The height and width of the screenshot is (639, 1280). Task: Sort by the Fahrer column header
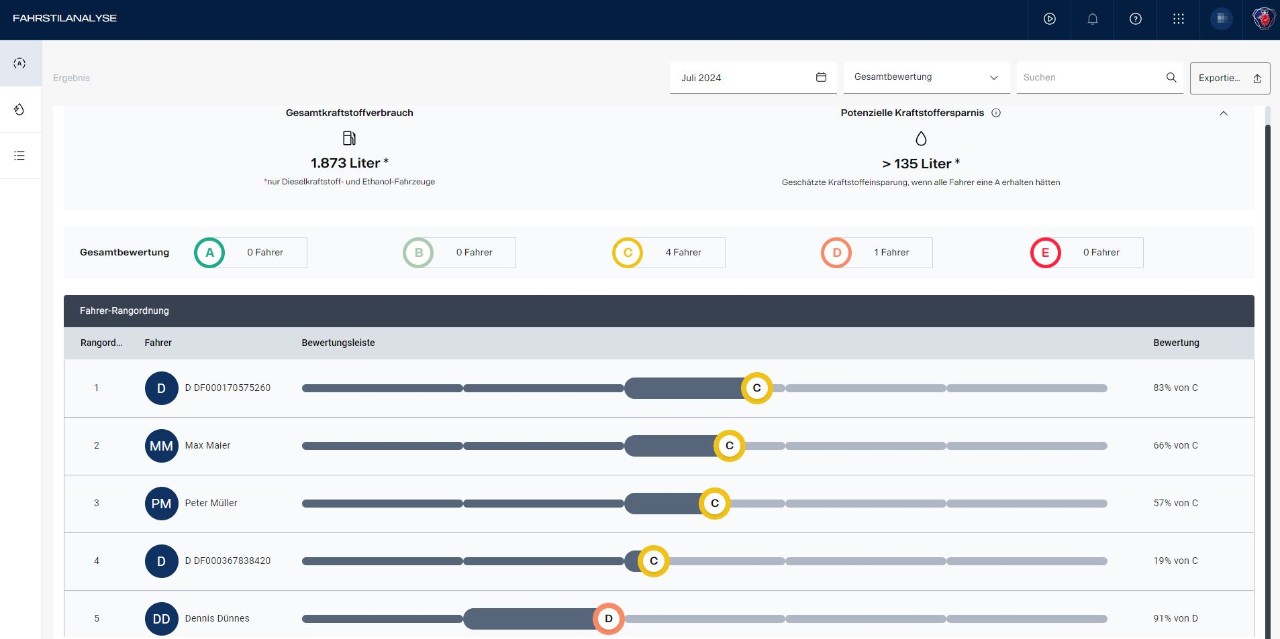(x=158, y=343)
